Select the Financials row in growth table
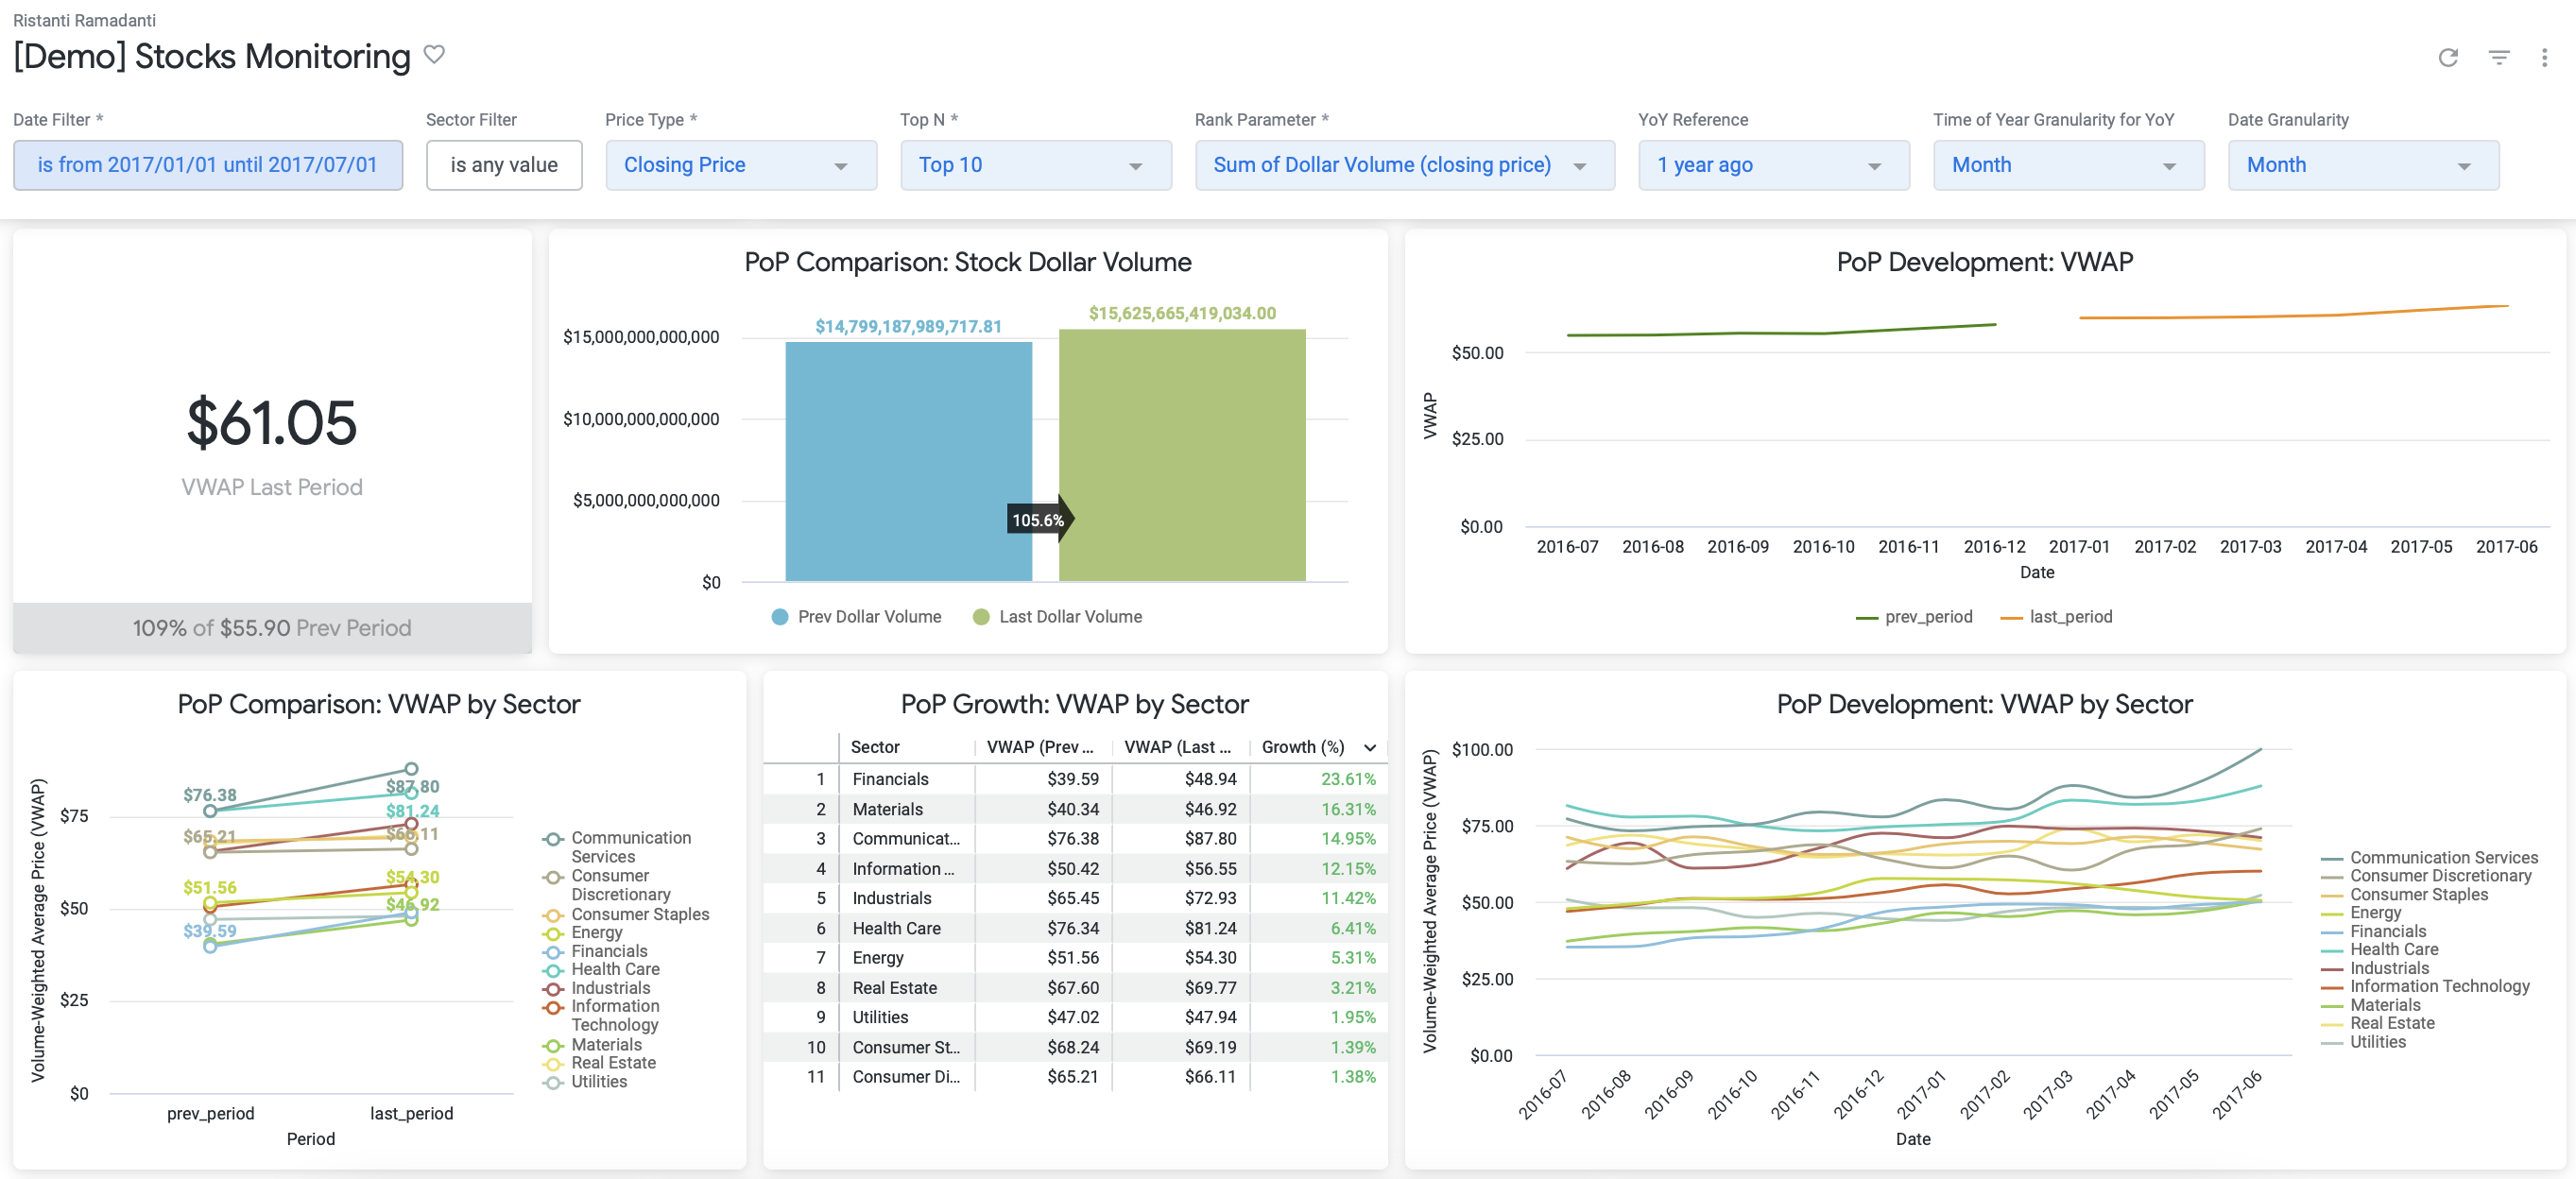 890,779
